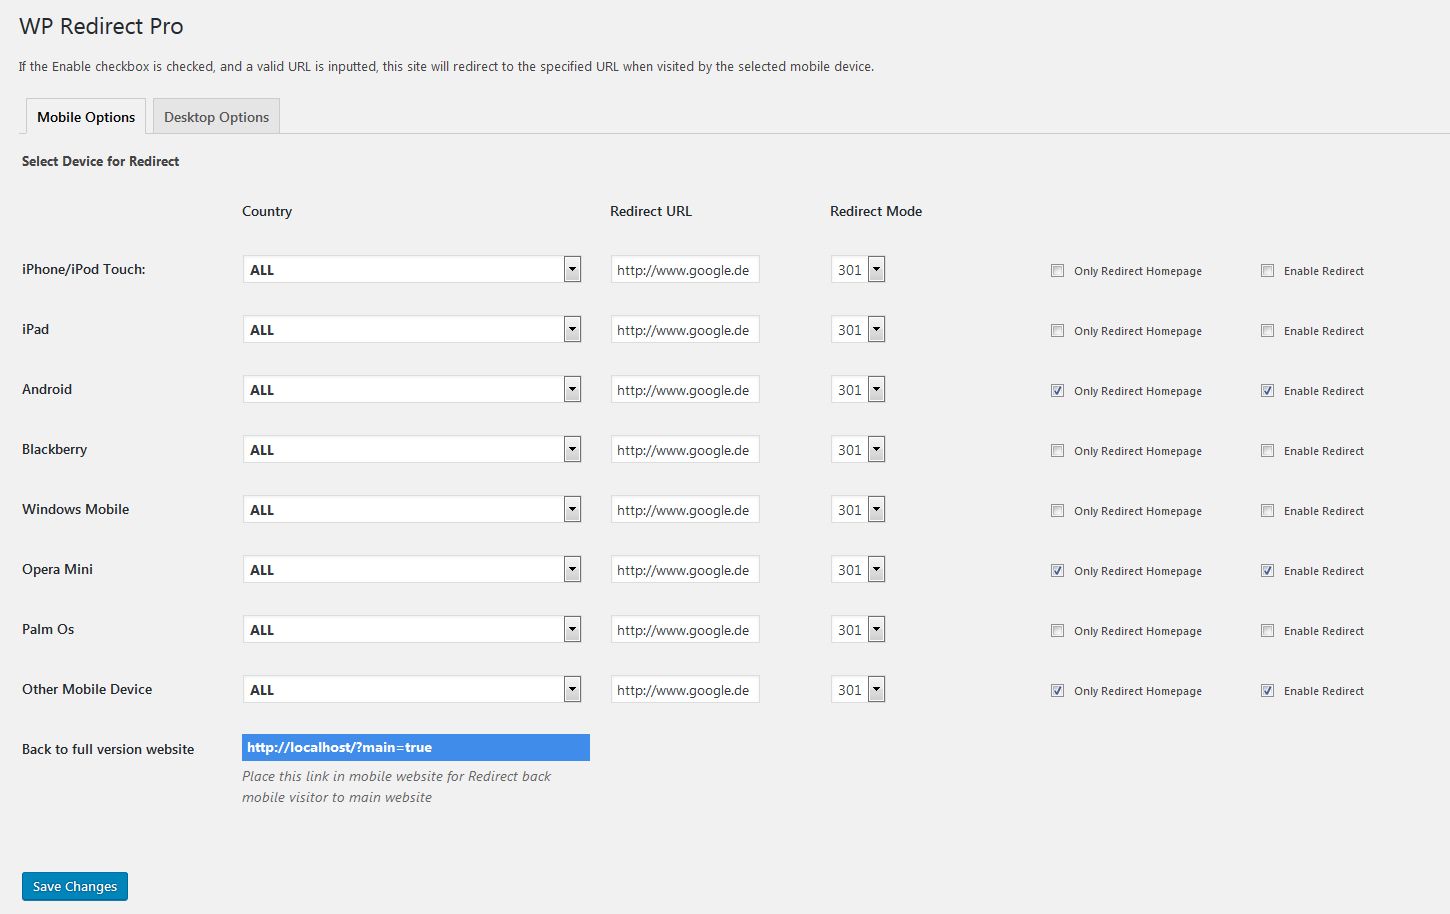The height and width of the screenshot is (914, 1450).
Task: Expand the Country dropdown for Palm Os
Action: point(411,629)
